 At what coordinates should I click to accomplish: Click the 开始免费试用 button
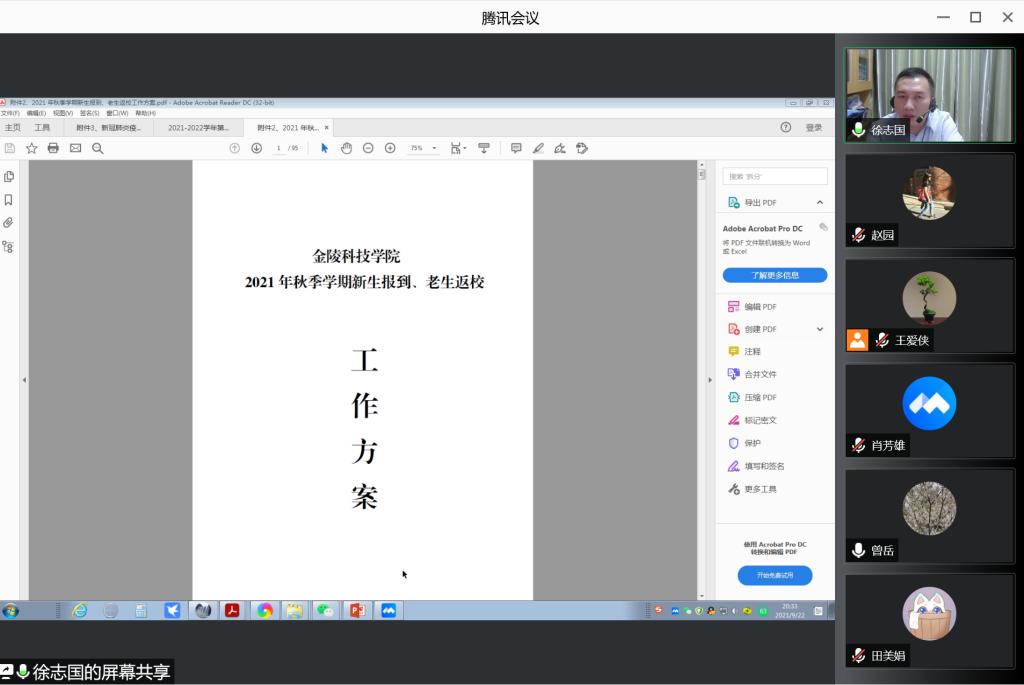point(775,576)
